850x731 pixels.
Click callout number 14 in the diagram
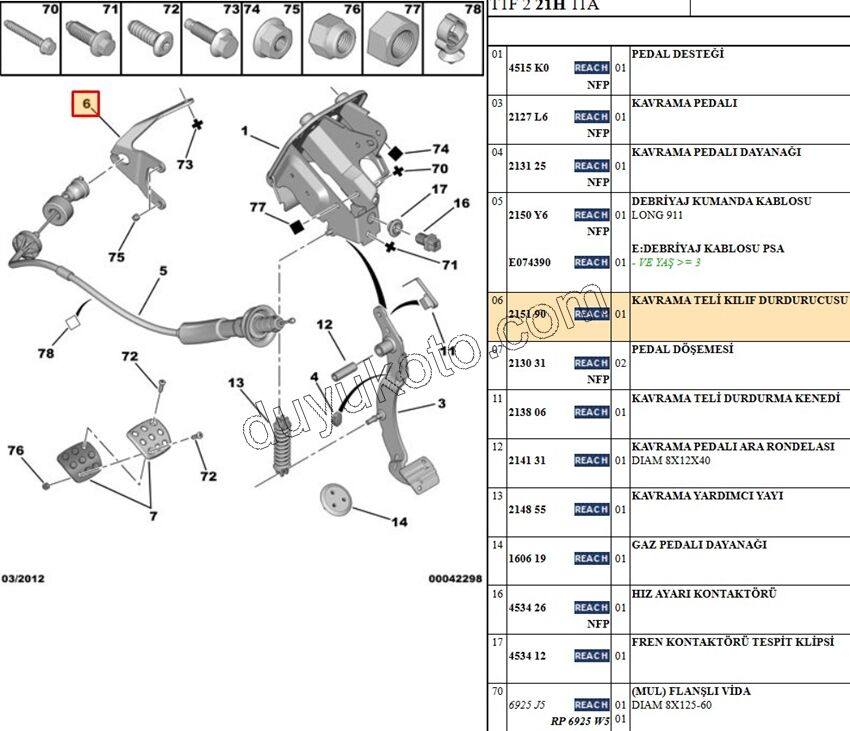pos(399,522)
